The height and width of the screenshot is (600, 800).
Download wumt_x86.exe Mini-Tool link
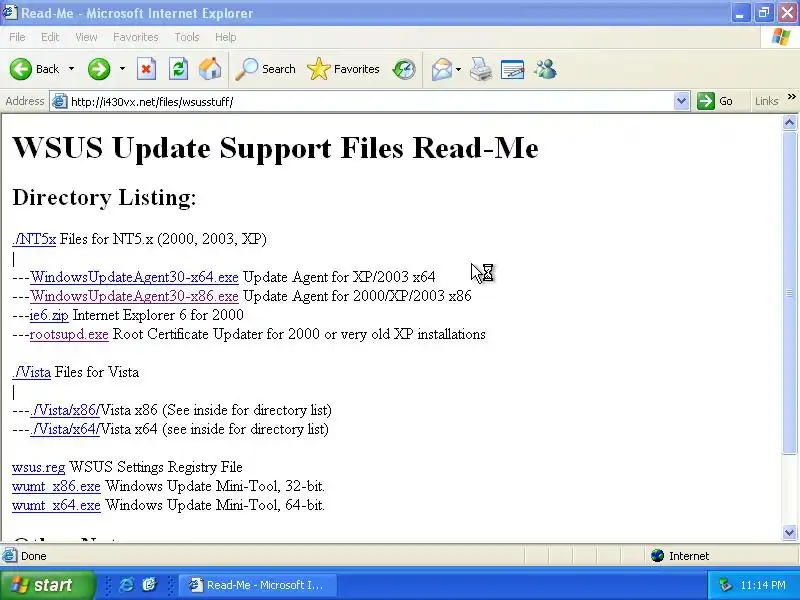click(x=56, y=486)
